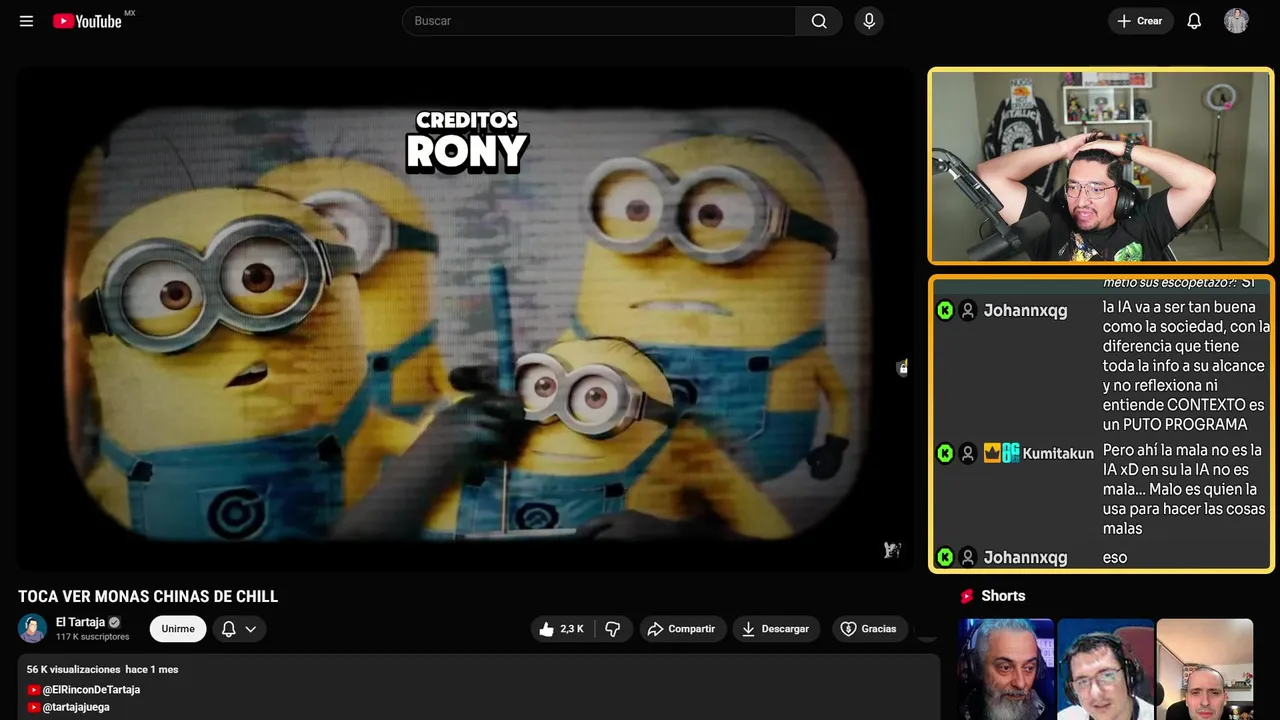Click the Compartir share button
Image resolution: width=1280 pixels, height=720 pixels.
click(681, 629)
